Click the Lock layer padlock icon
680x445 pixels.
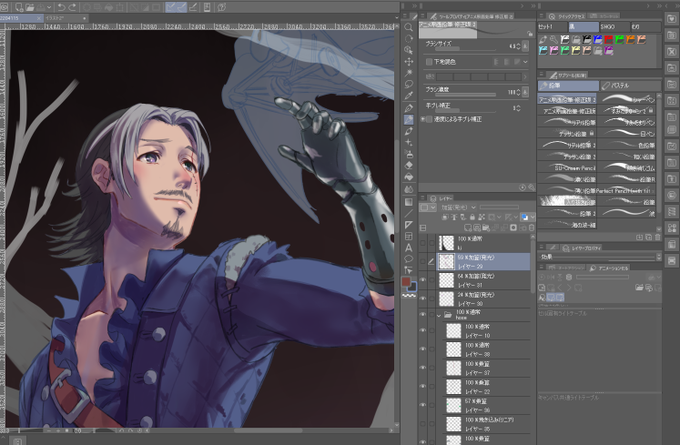tap(472, 217)
